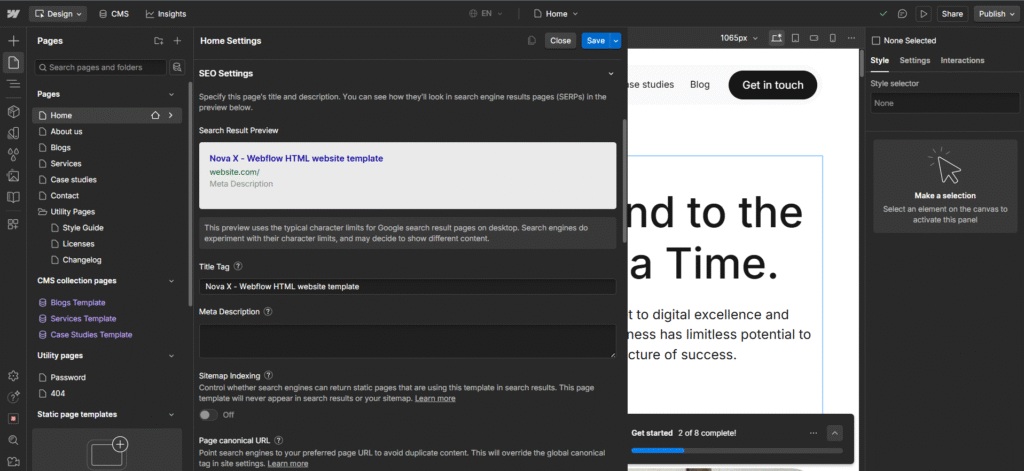1024x471 pixels.
Task: Open Home page settings arrow
Action: 170,115
